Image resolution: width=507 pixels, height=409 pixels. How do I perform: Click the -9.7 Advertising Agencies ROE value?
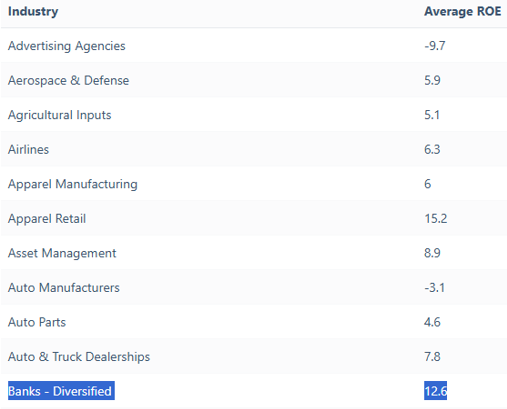coord(435,46)
